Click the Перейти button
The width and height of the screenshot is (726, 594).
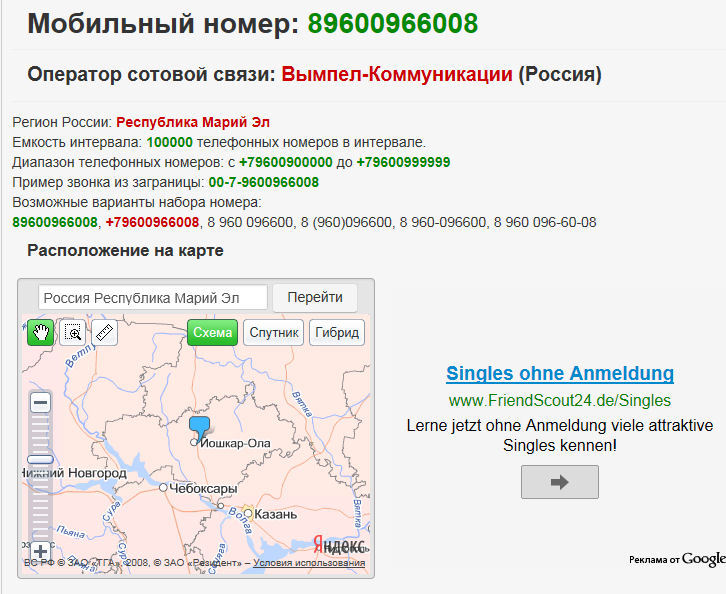pyautogui.click(x=315, y=297)
